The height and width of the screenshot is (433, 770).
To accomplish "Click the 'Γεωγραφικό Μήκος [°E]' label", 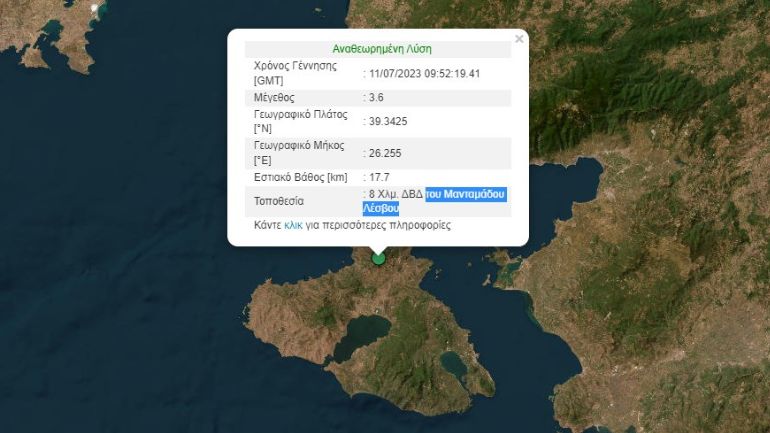I will tap(299, 153).
